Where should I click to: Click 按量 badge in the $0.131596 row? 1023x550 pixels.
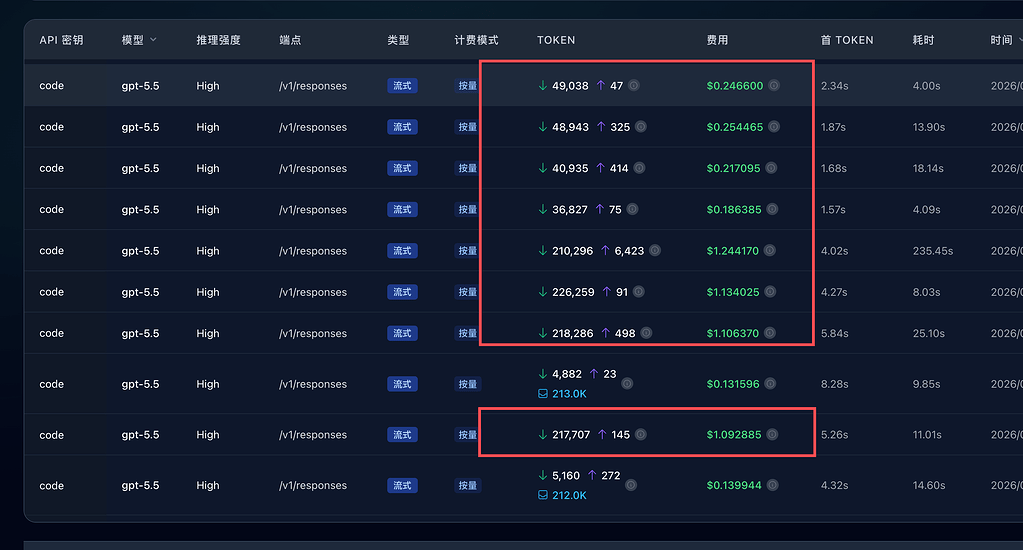click(x=467, y=384)
